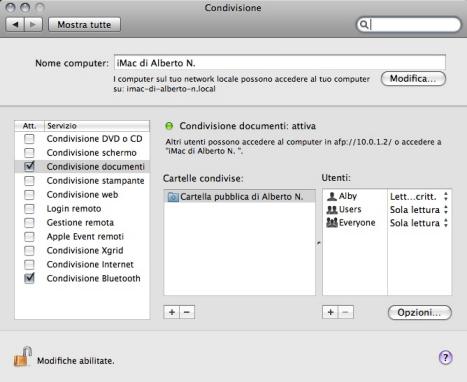Enable Login remoto checkbox
The width and height of the screenshot is (467, 382).
point(29,209)
